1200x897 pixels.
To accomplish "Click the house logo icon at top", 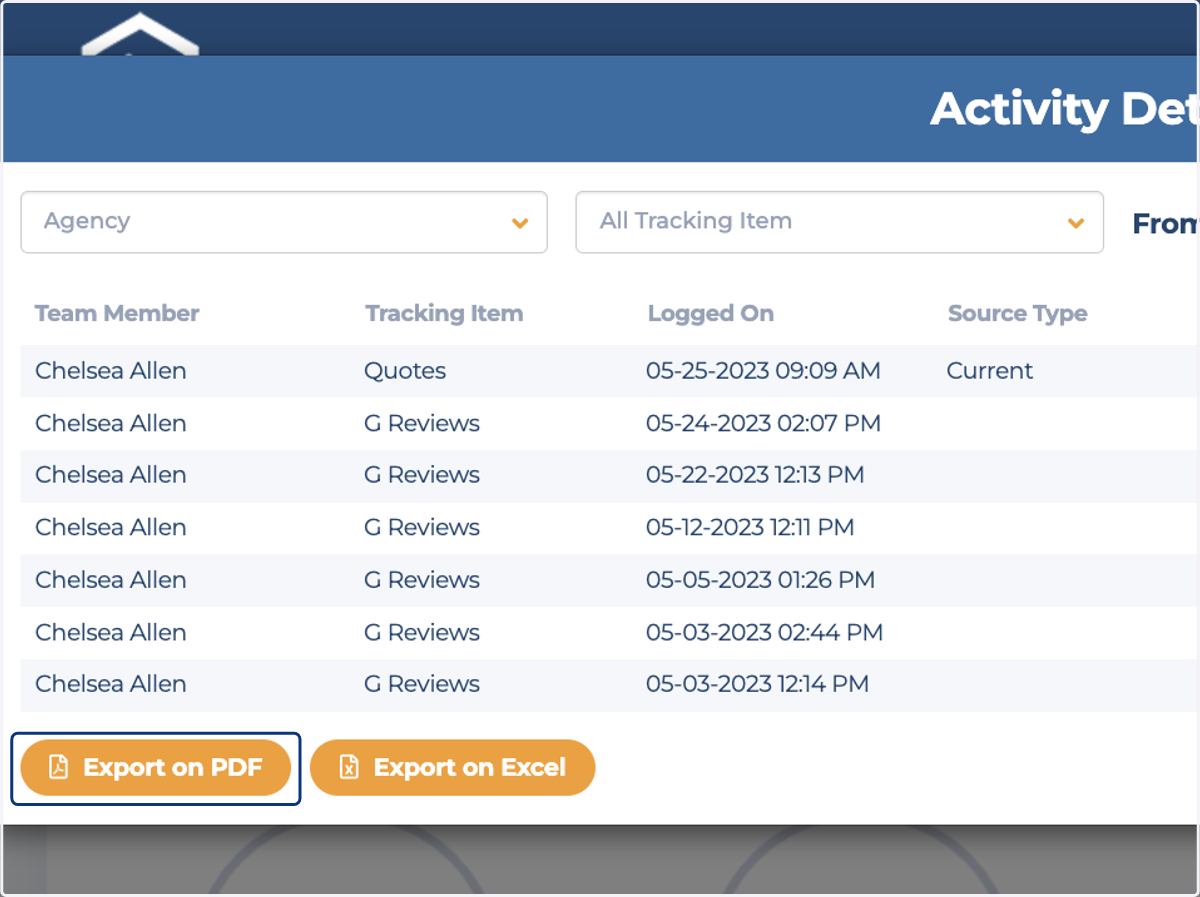I will coord(140,35).
